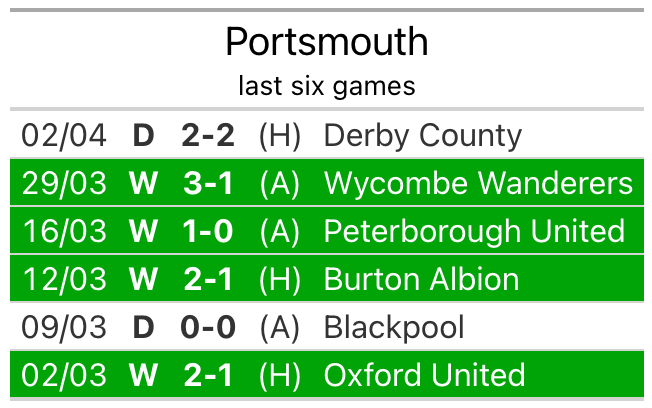Image resolution: width=652 pixels, height=408 pixels.
Task: Click the 12/03 date entry
Action: pos(64,279)
